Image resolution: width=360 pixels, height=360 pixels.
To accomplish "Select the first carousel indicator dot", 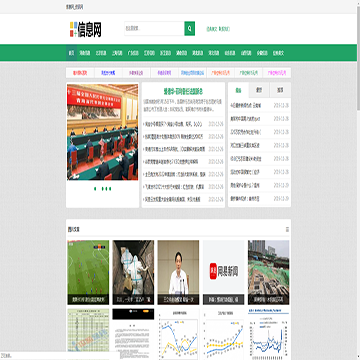I will point(95,189).
